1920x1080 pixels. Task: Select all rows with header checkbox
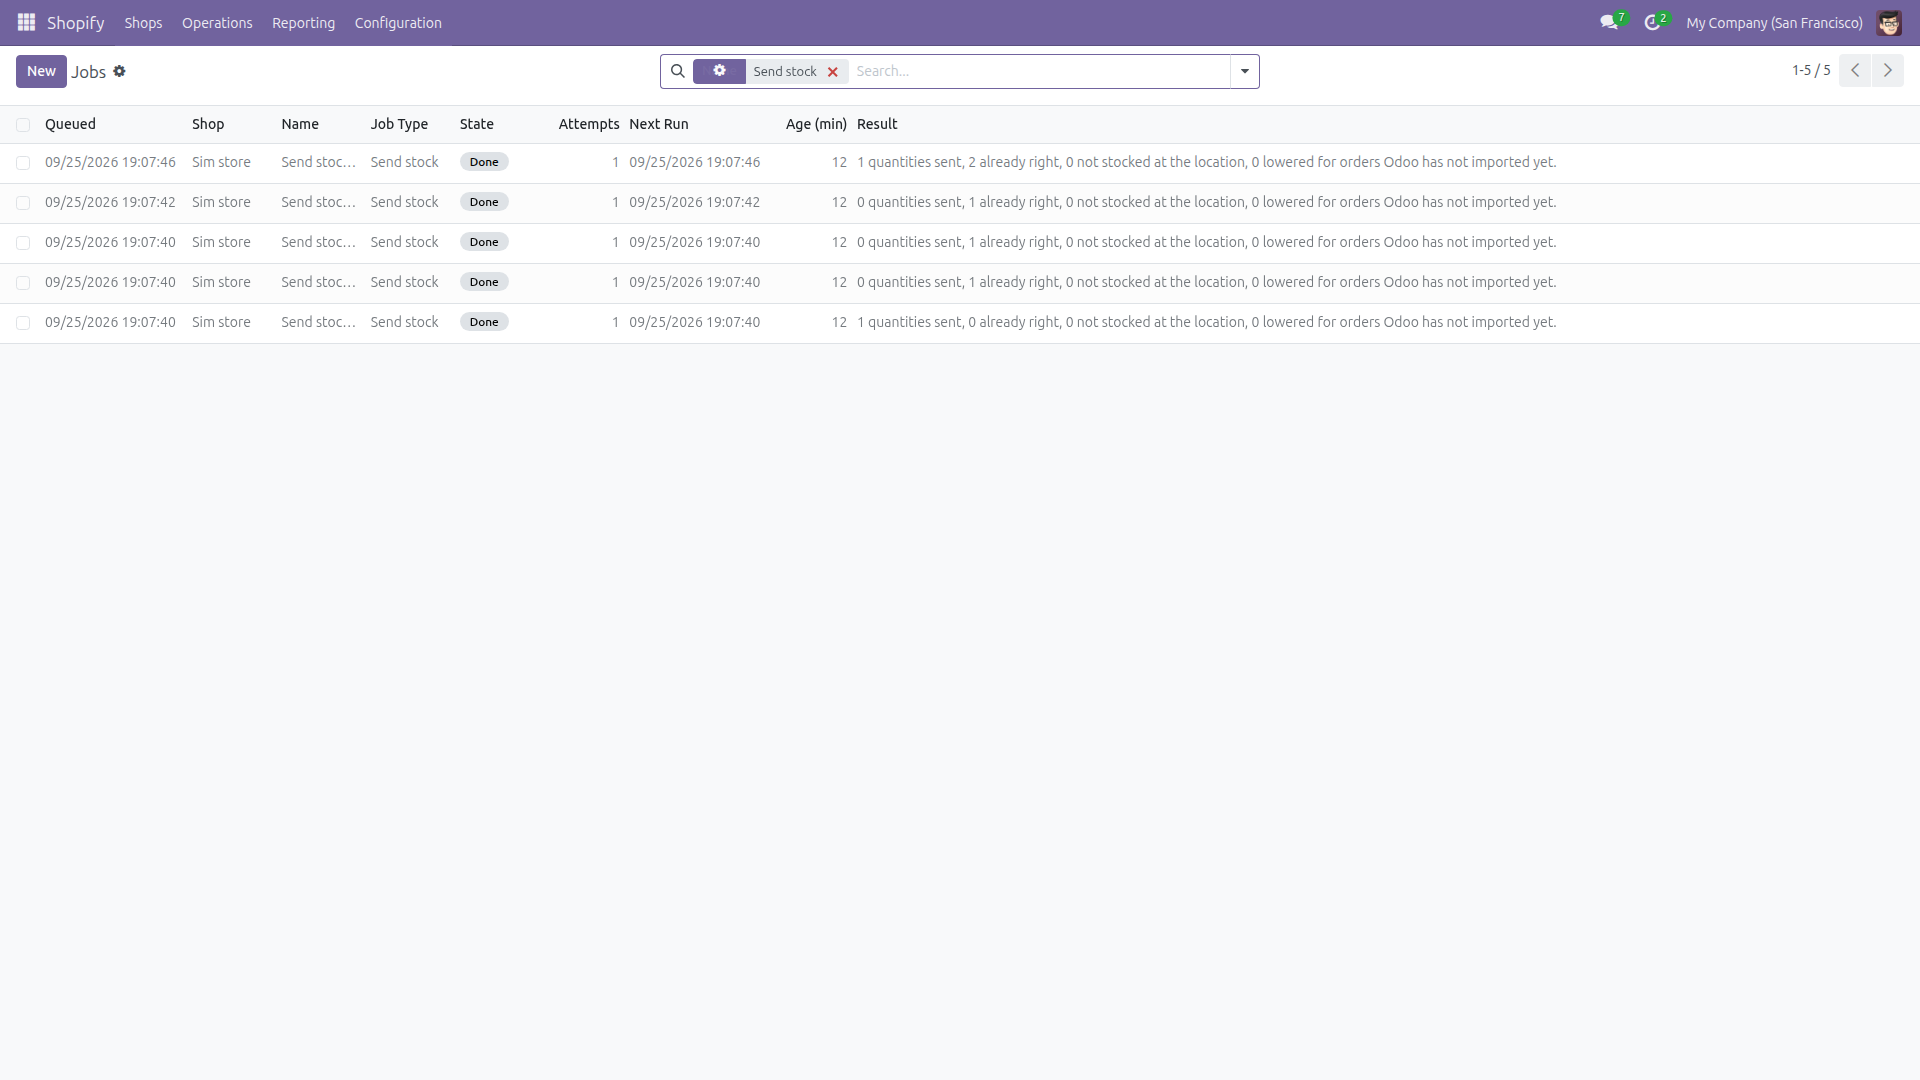click(23, 125)
